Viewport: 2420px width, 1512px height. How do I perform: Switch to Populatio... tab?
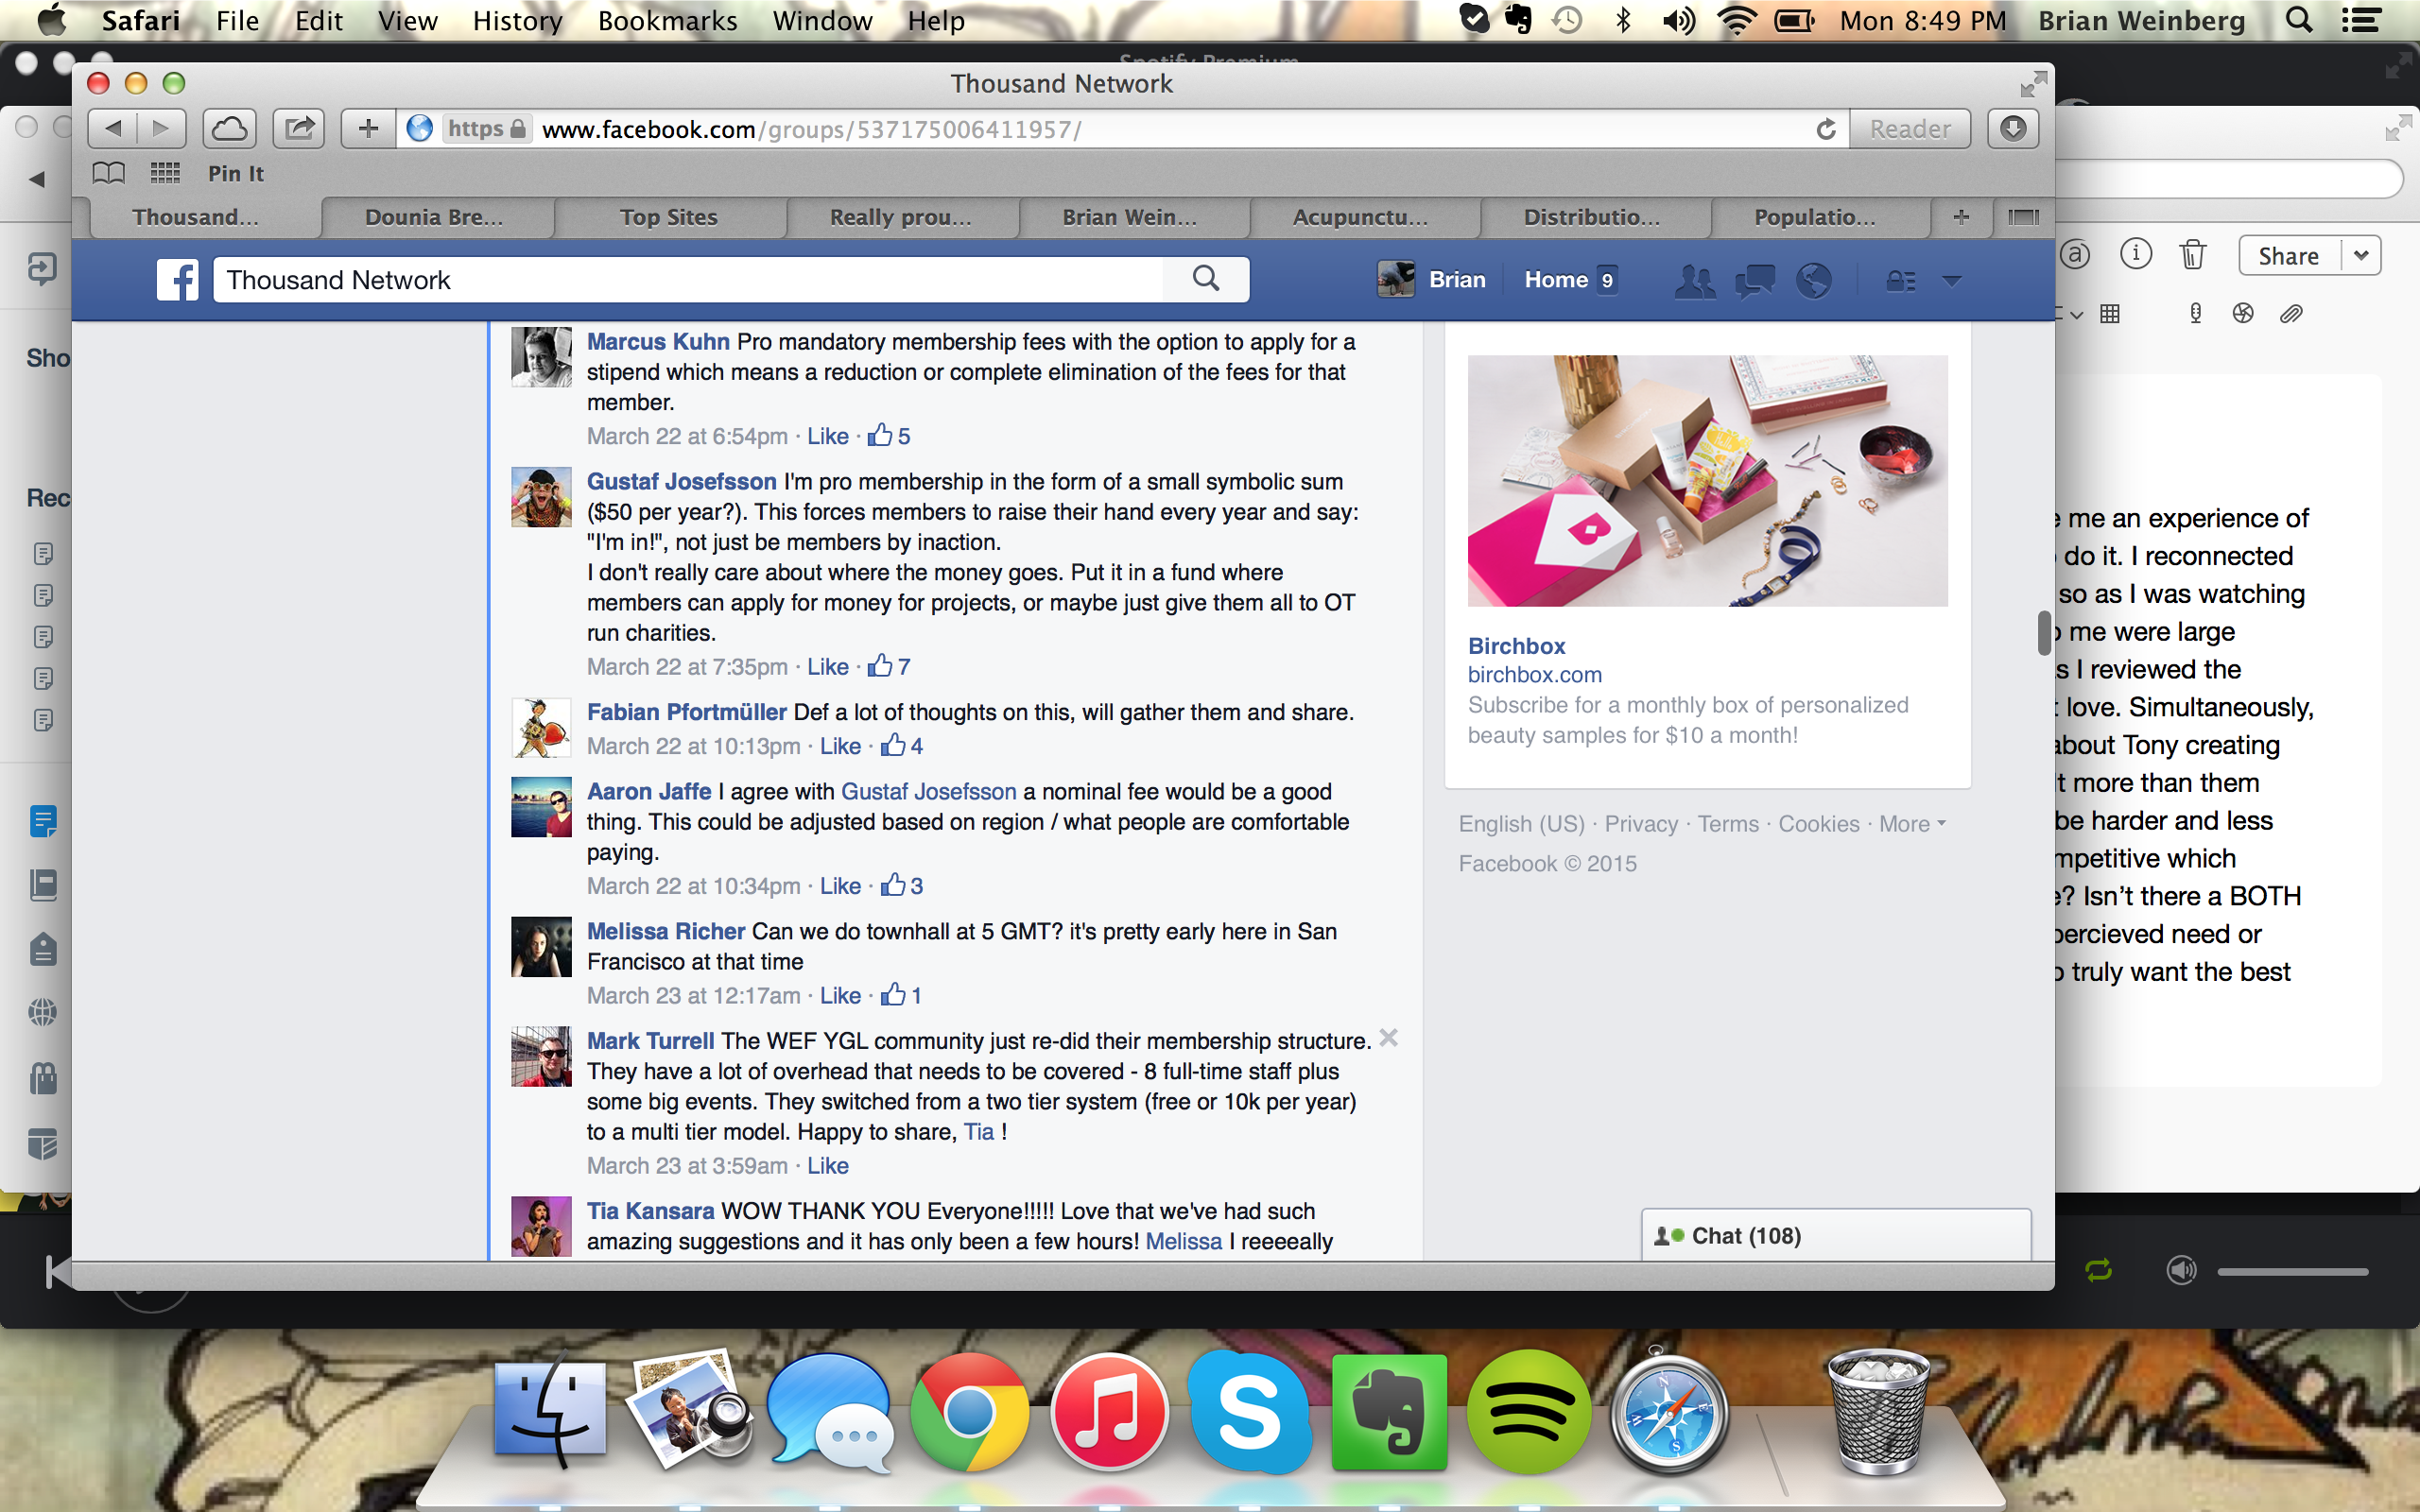tap(1814, 217)
